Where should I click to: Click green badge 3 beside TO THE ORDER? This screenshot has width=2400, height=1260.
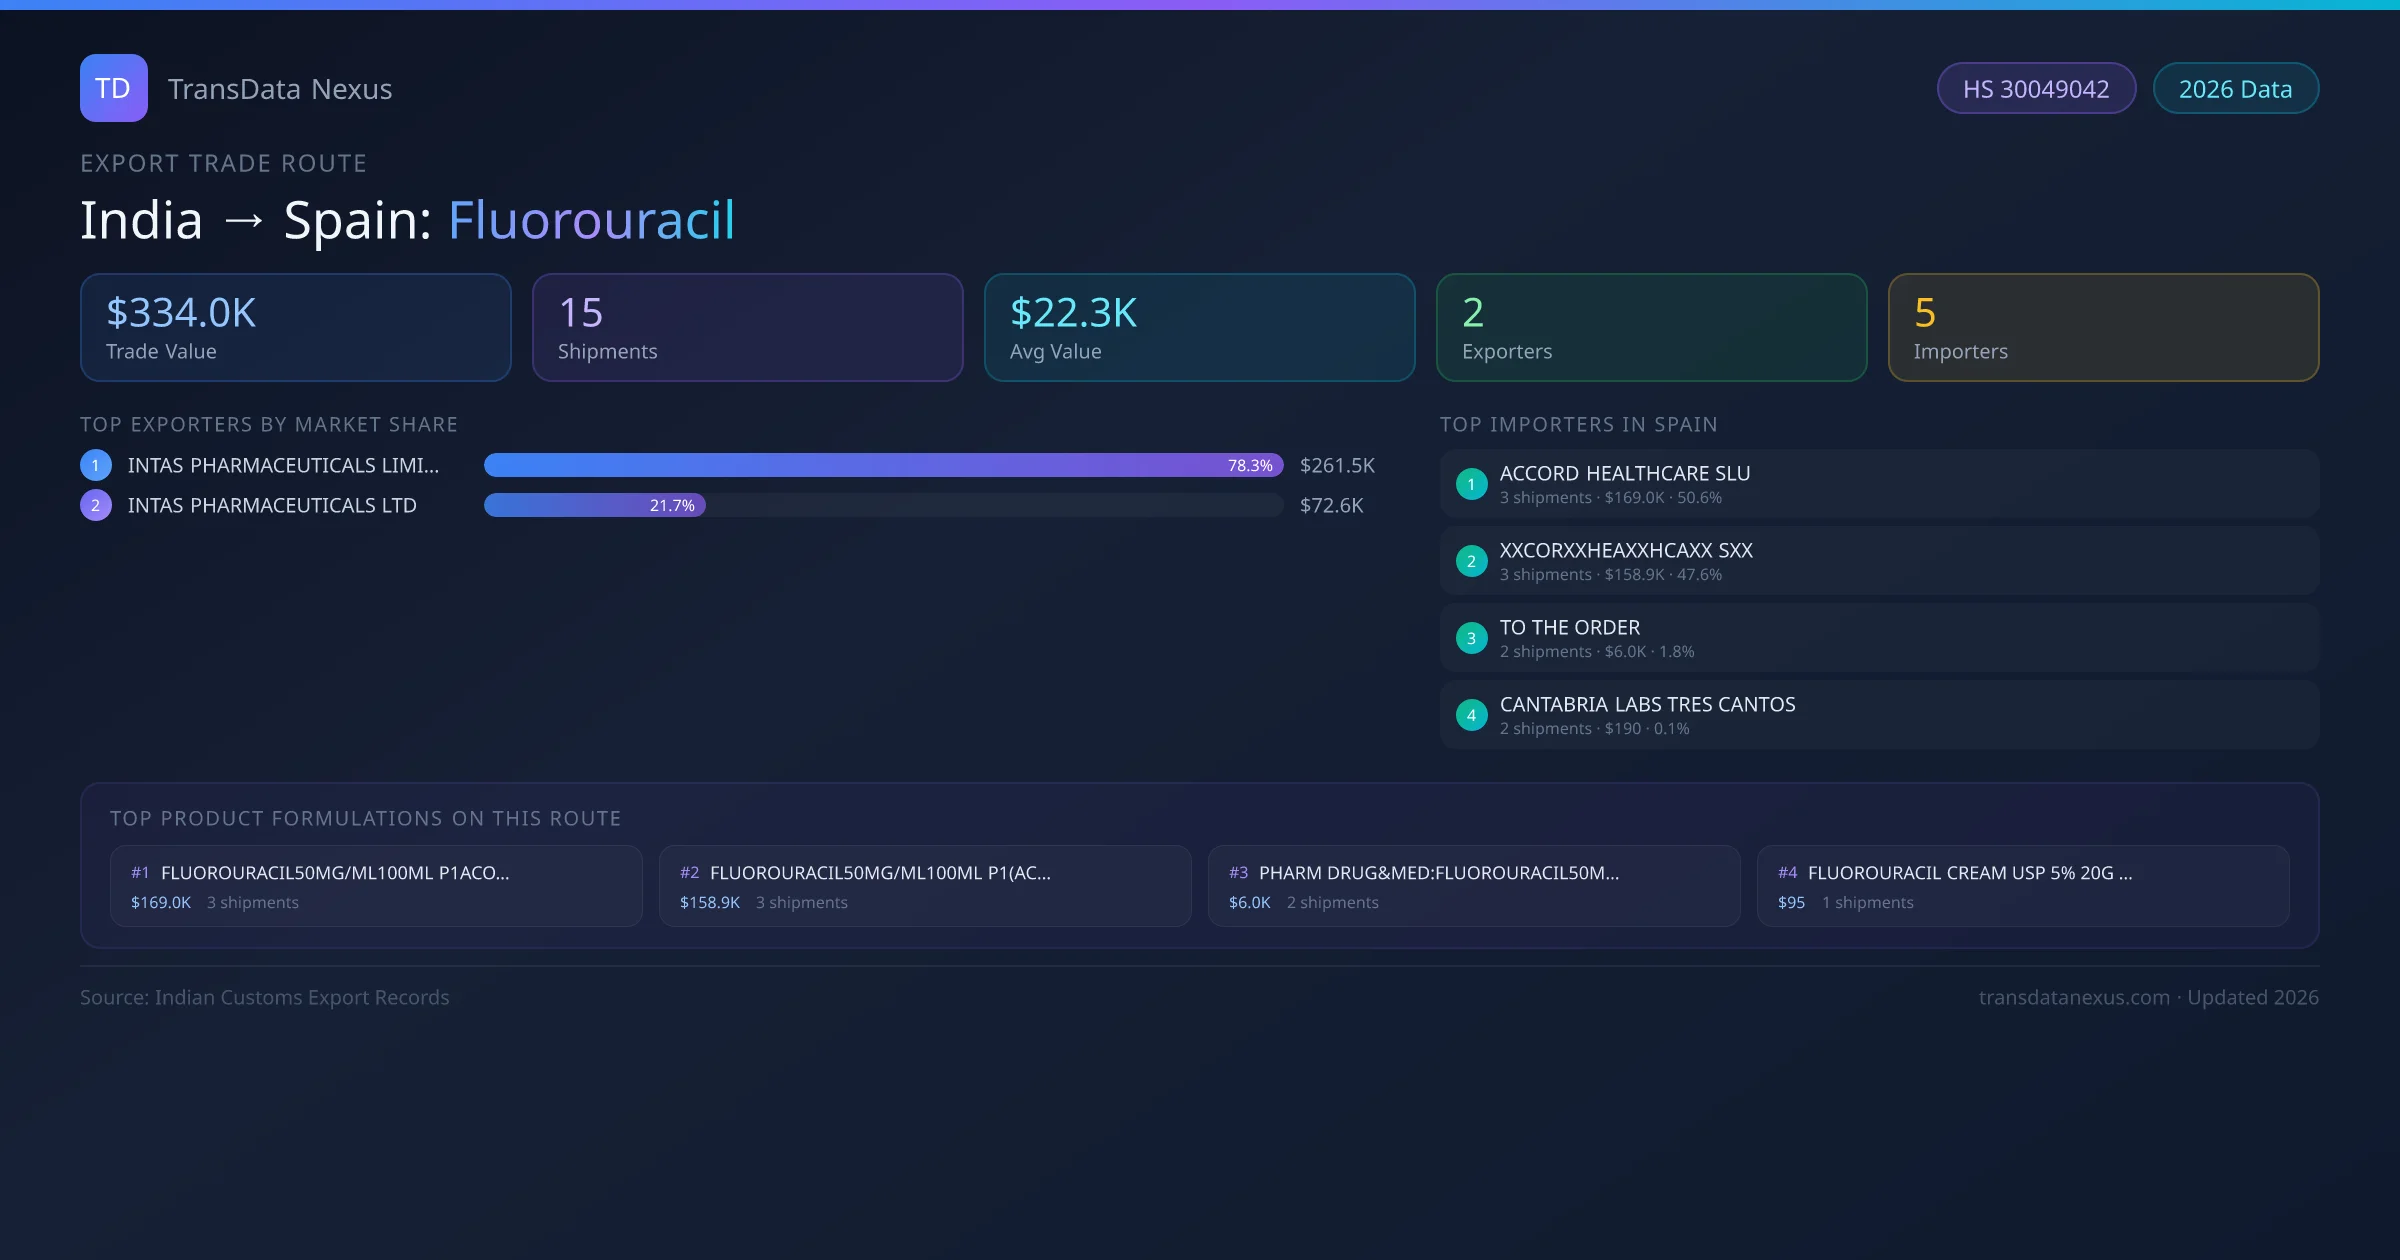click(1471, 638)
